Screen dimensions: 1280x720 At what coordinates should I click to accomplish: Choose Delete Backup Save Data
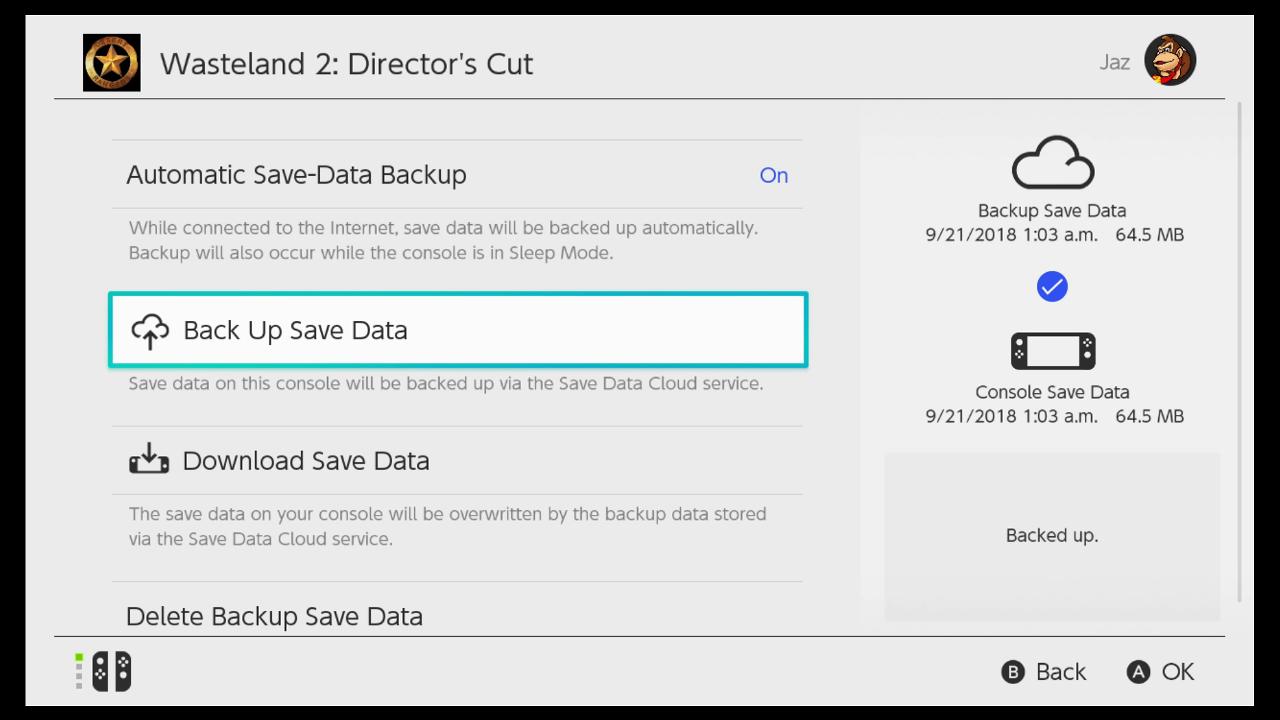point(275,616)
